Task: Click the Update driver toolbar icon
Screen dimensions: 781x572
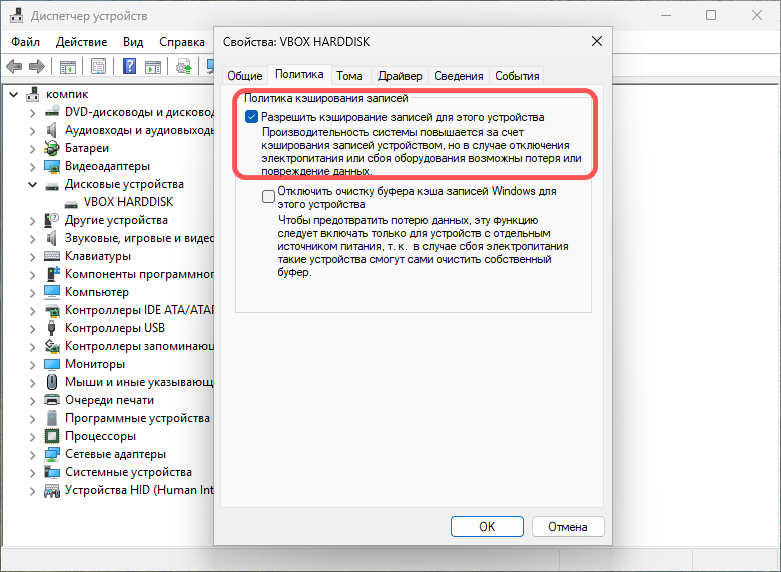Action: pyautogui.click(x=184, y=67)
